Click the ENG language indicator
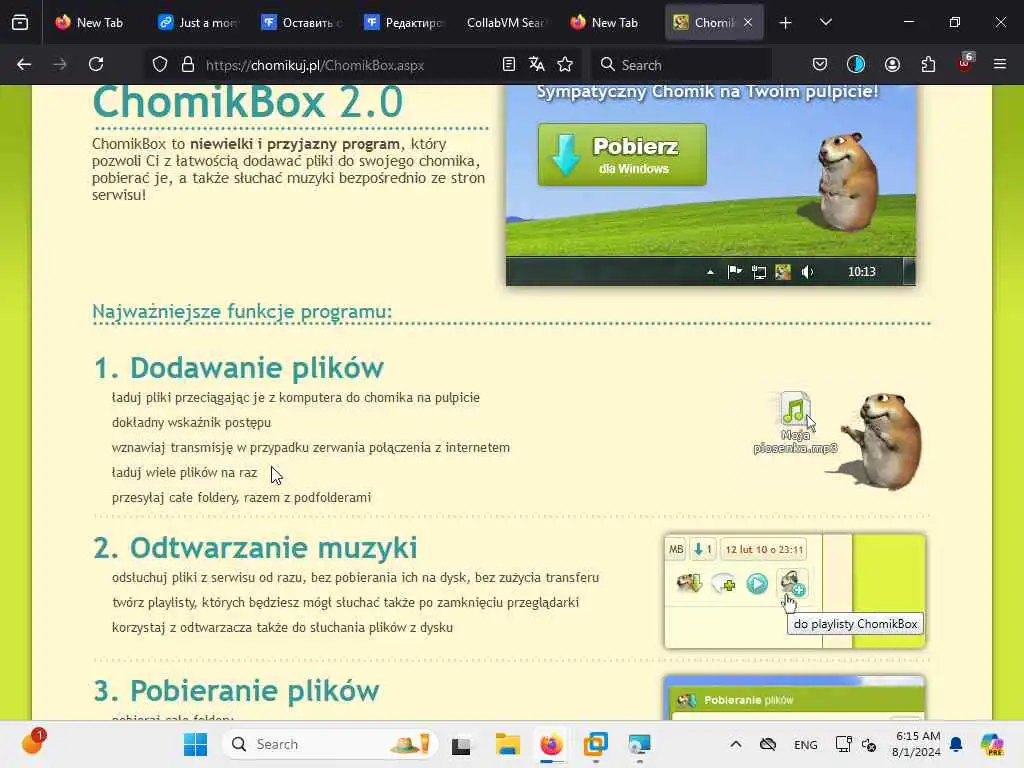The width and height of the screenshot is (1024, 768). 805,745
